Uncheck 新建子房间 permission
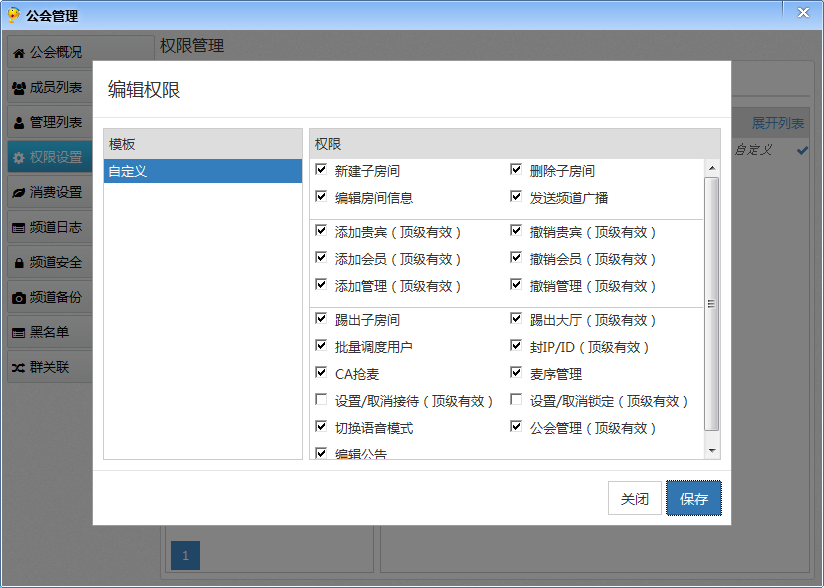This screenshot has height=588, width=824. click(321, 169)
